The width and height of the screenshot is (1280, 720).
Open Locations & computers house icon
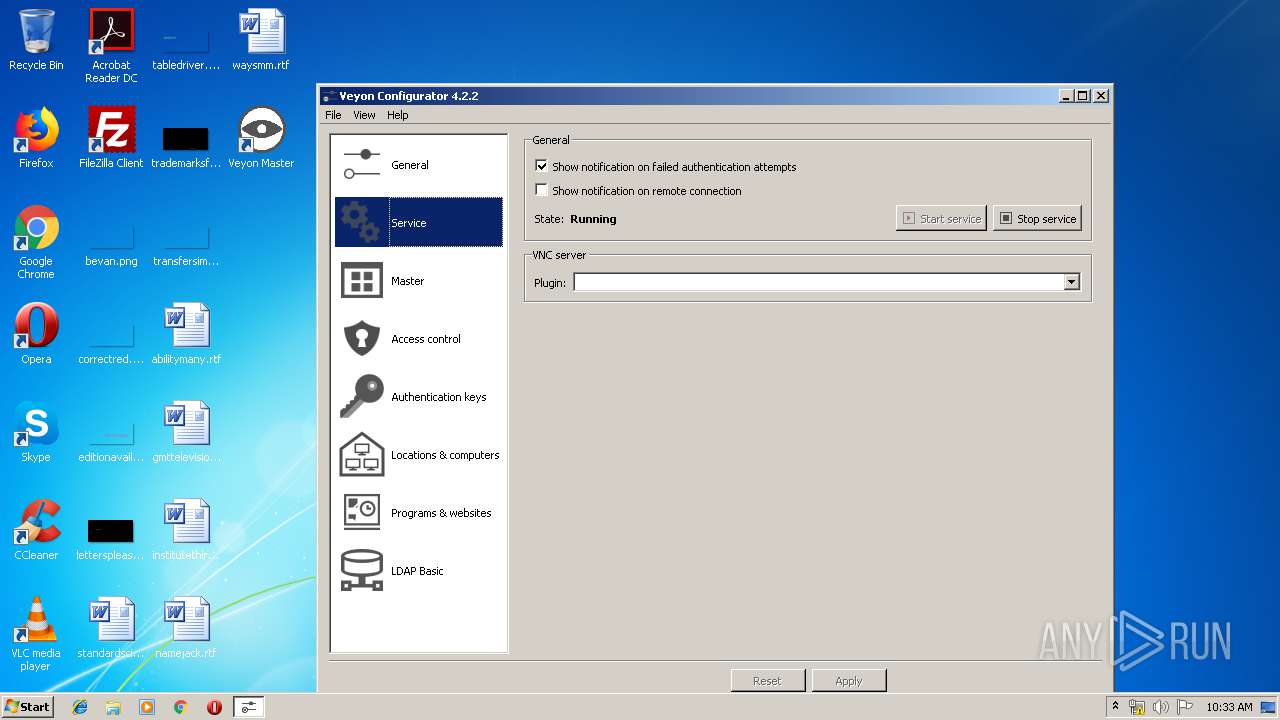pos(362,454)
